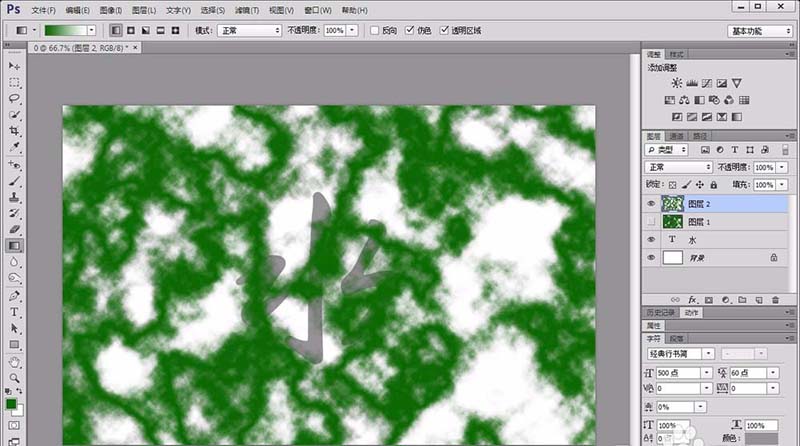800x446 pixels.
Task: Select the Gradient tool in toolbox
Action: point(14,246)
